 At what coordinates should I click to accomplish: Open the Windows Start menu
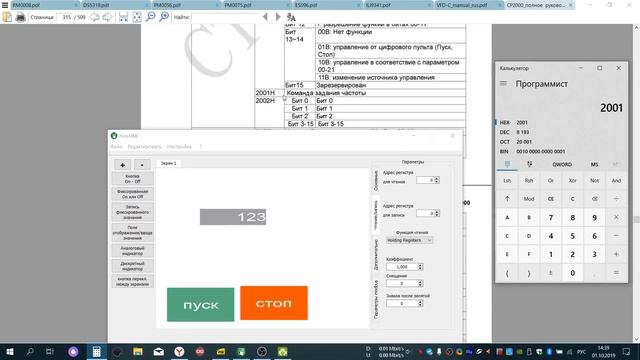[x=9, y=351]
